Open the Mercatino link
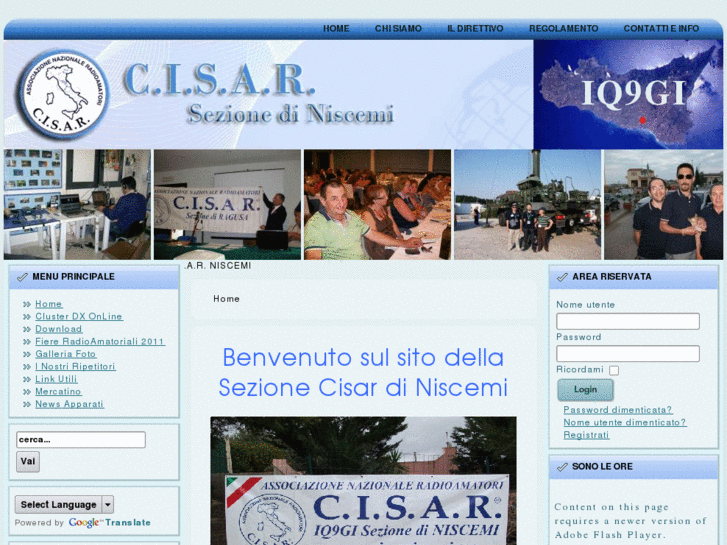The height and width of the screenshot is (545, 727). point(58,392)
